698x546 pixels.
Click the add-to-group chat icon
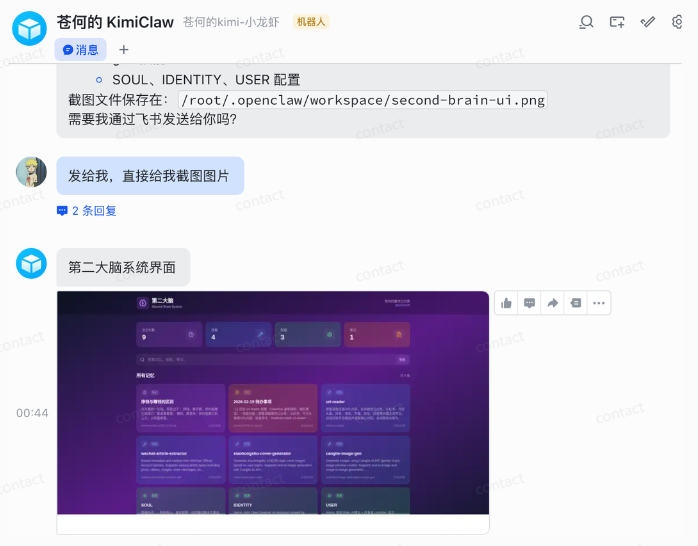pyautogui.click(x=617, y=22)
